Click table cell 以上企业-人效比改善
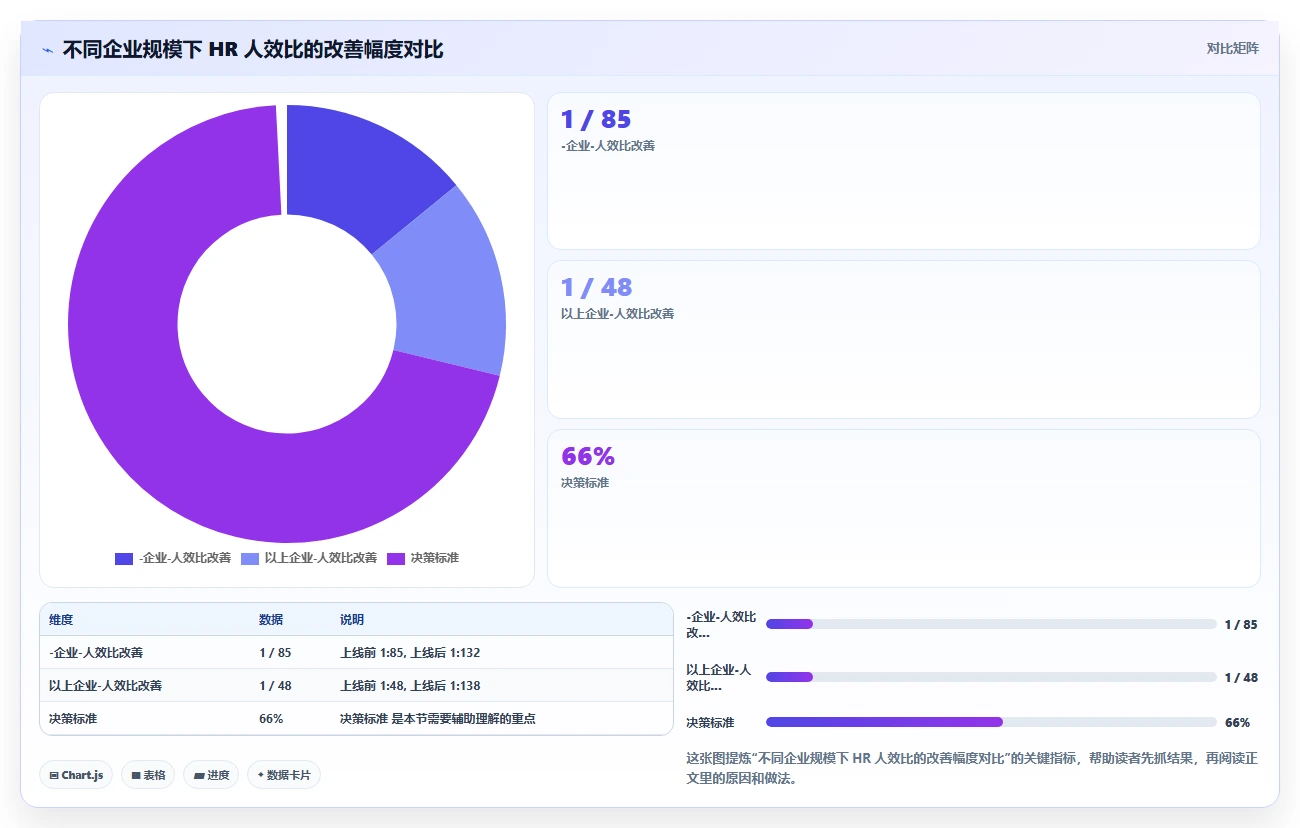The width and height of the screenshot is (1300, 828). (106, 686)
